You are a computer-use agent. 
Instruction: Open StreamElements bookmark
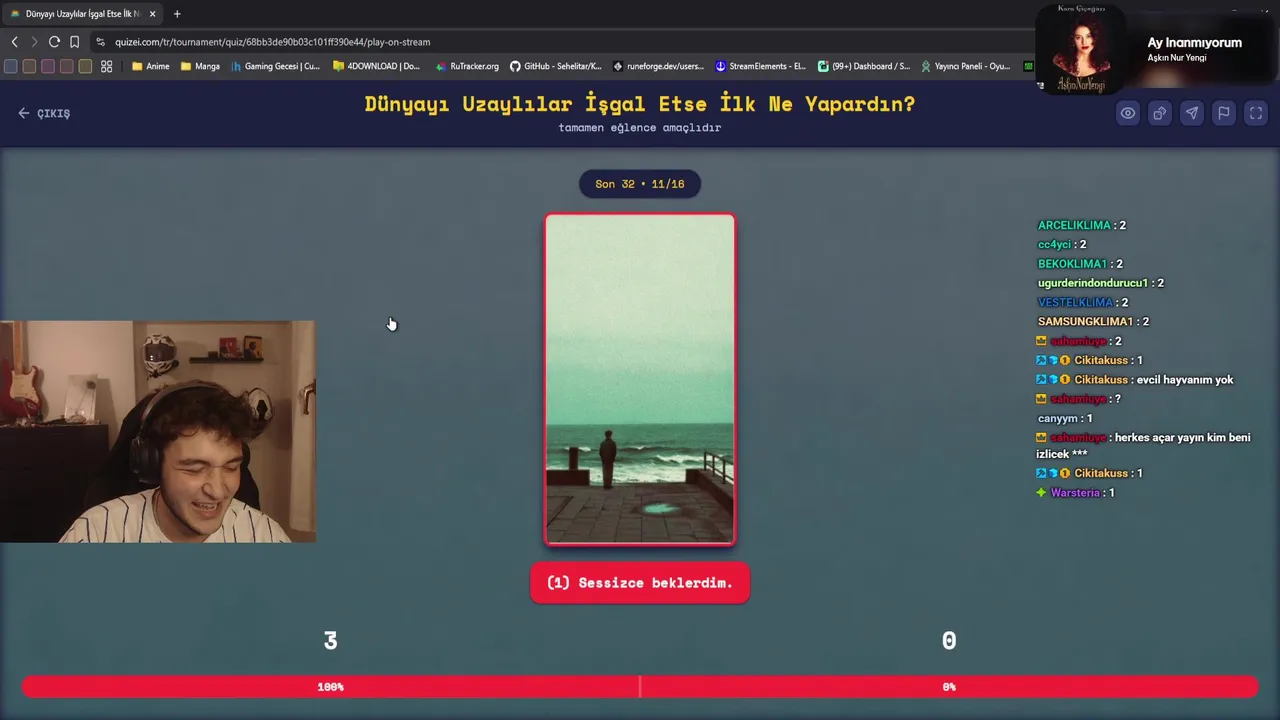[x=760, y=66]
